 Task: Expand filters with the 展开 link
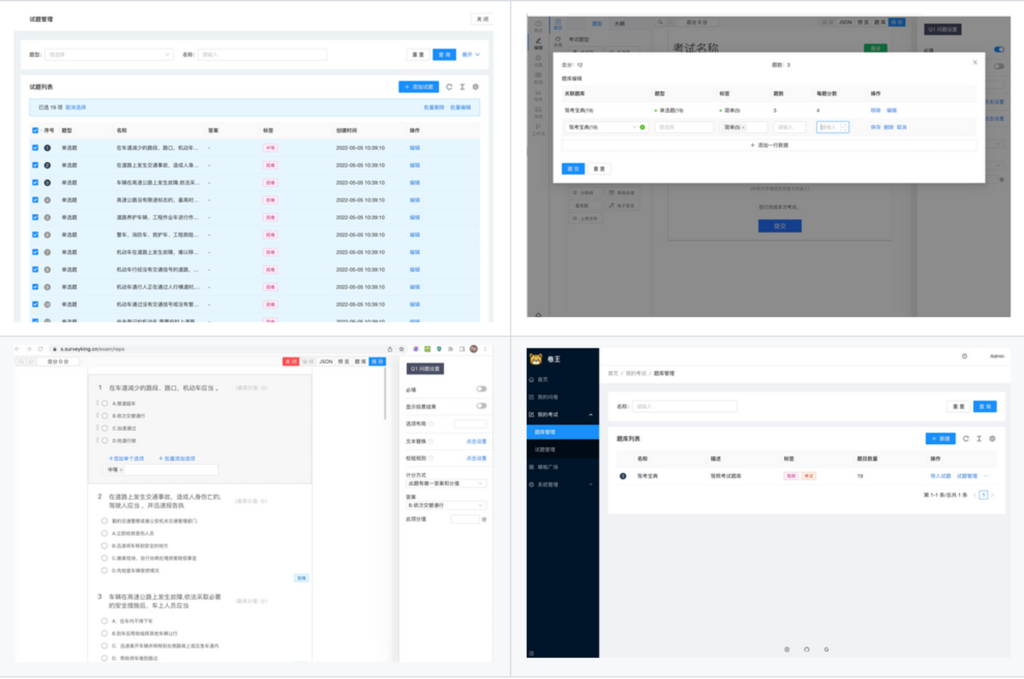click(x=470, y=55)
